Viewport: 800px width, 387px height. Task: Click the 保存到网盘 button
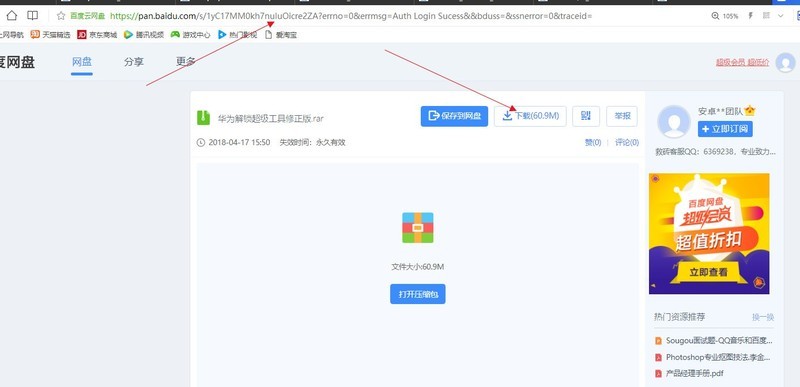pos(455,116)
